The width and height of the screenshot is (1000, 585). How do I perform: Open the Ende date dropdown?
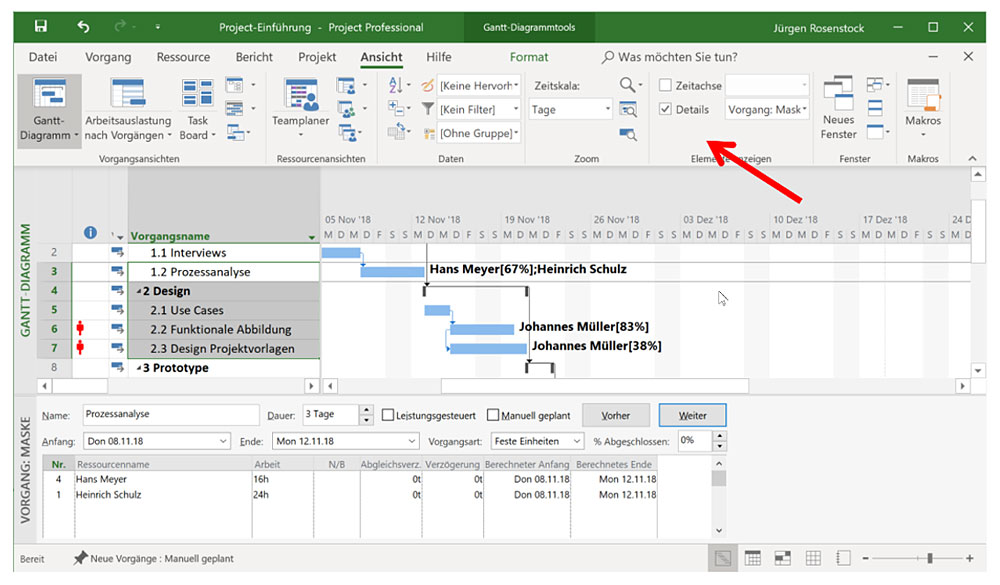(411, 441)
